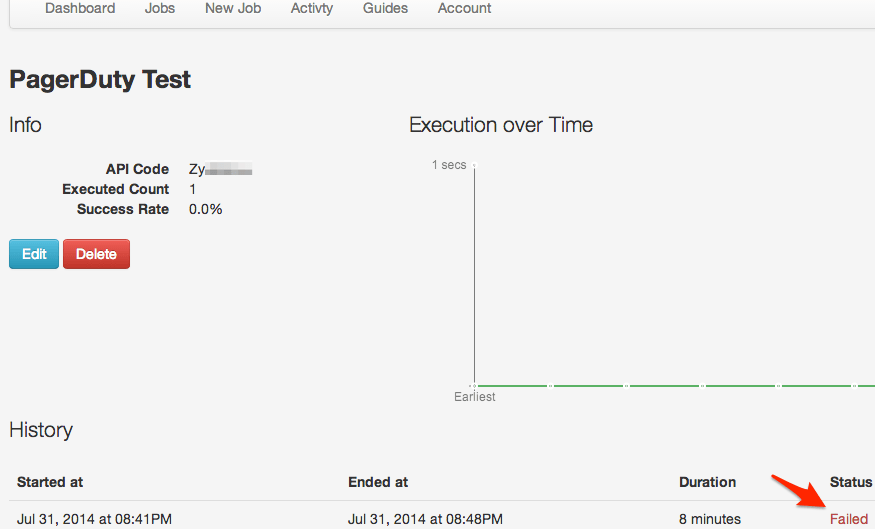Click the Duration column header
Viewport: 875px width, 529px height.
click(707, 482)
